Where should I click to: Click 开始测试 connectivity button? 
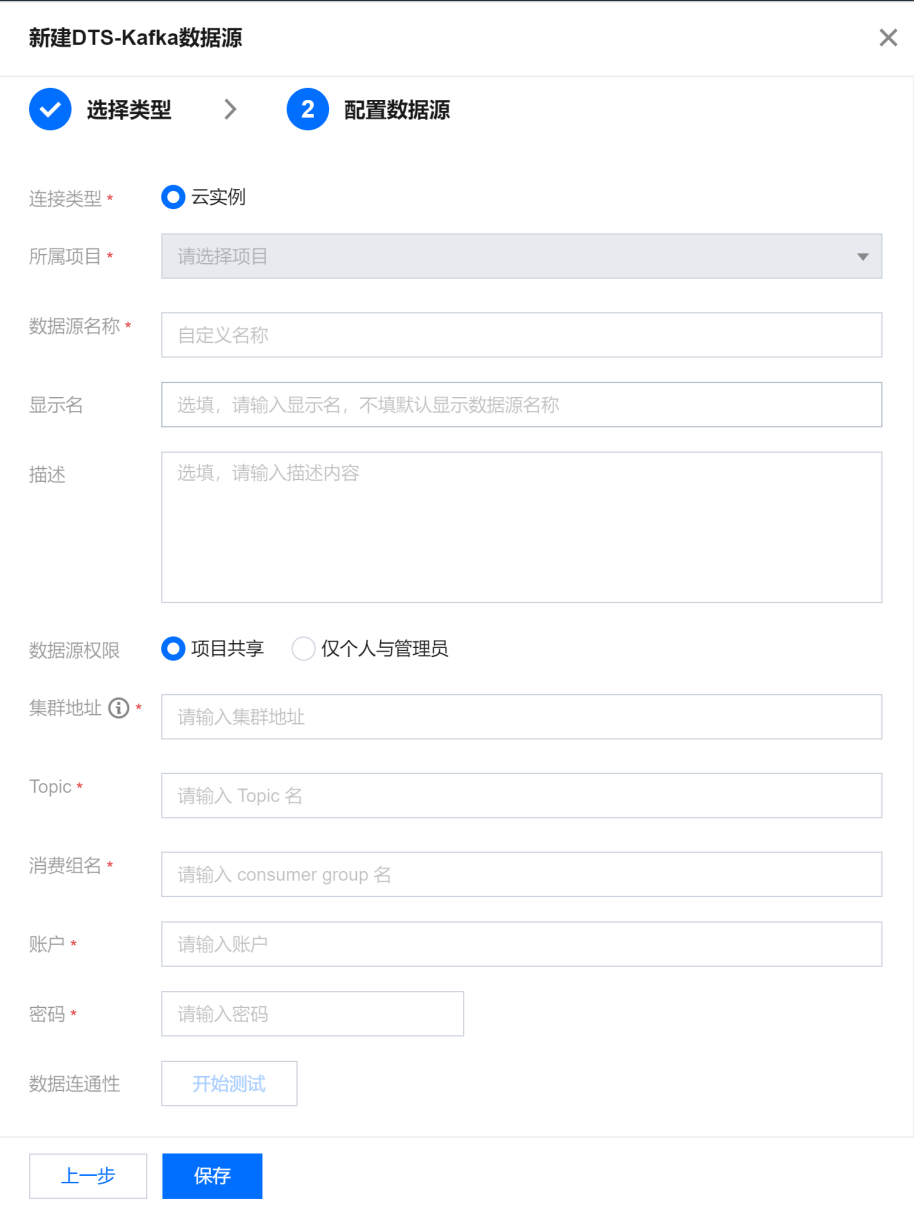pyautogui.click(x=229, y=1084)
